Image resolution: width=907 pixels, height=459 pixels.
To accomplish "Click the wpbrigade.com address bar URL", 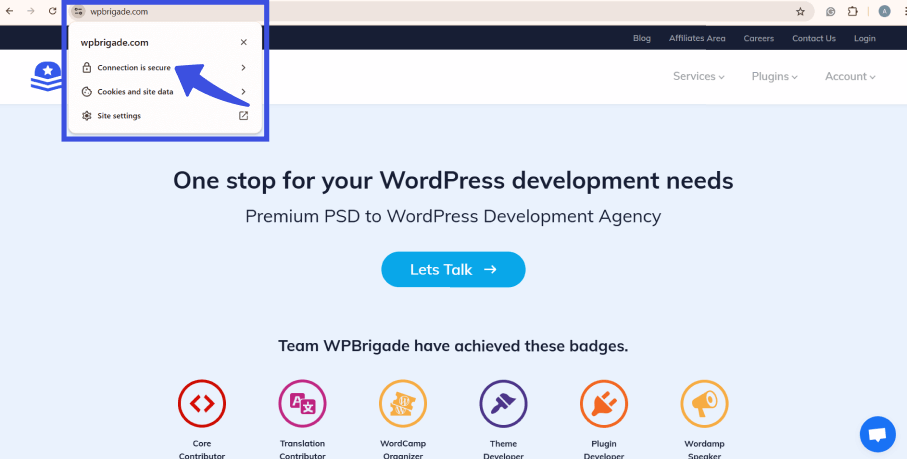I will [x=119, y=12].
